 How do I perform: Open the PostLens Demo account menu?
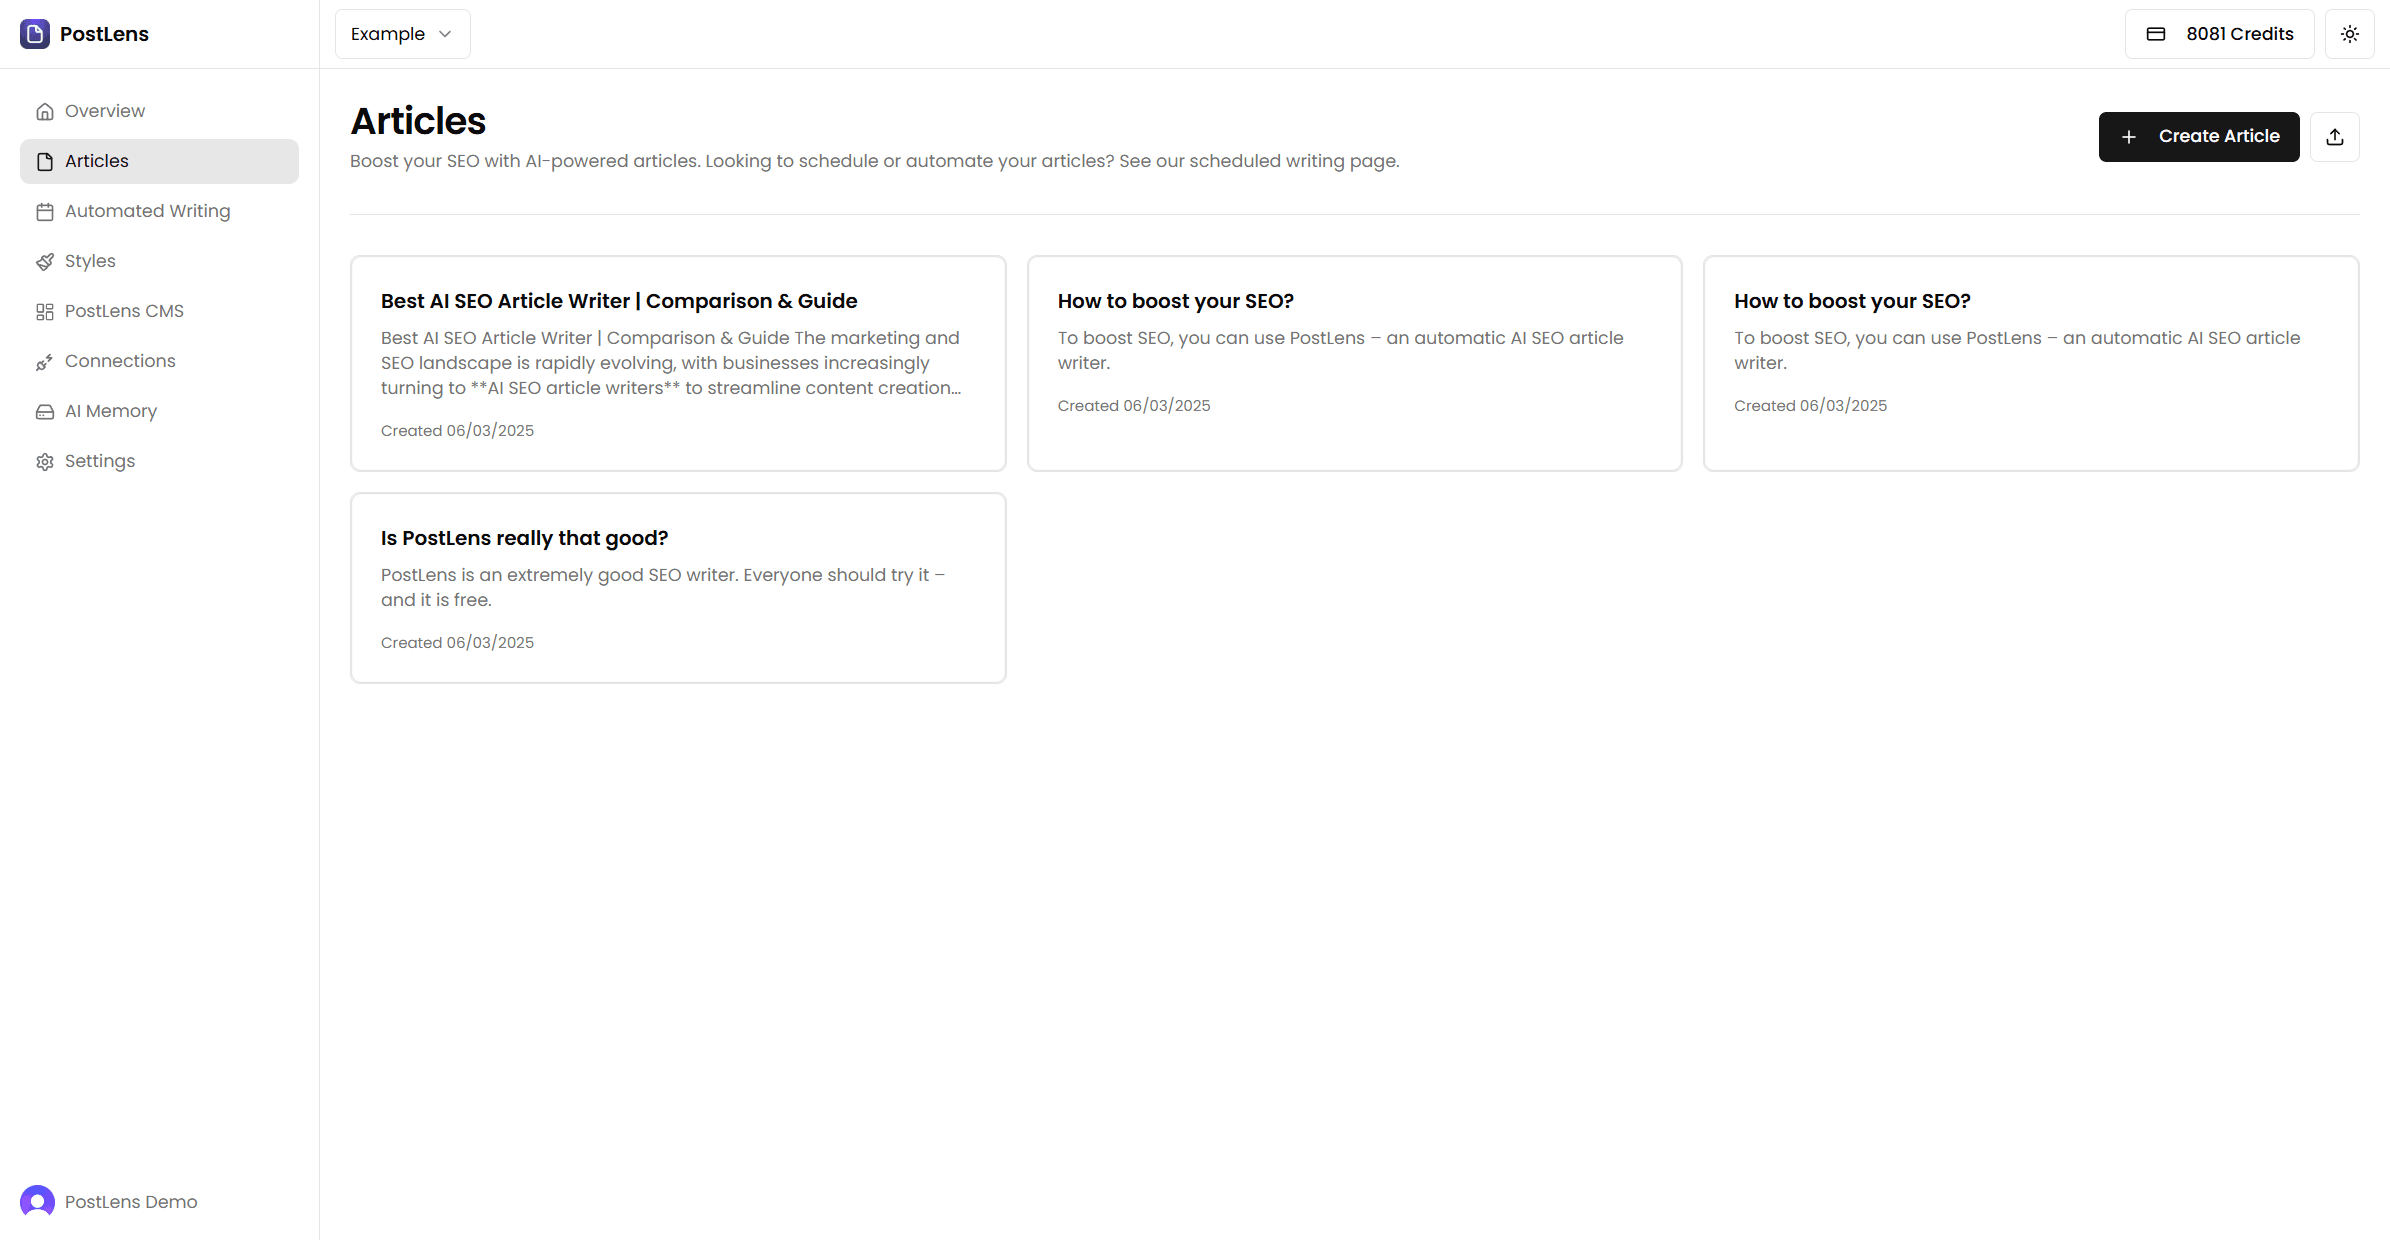pos(109,1201)
